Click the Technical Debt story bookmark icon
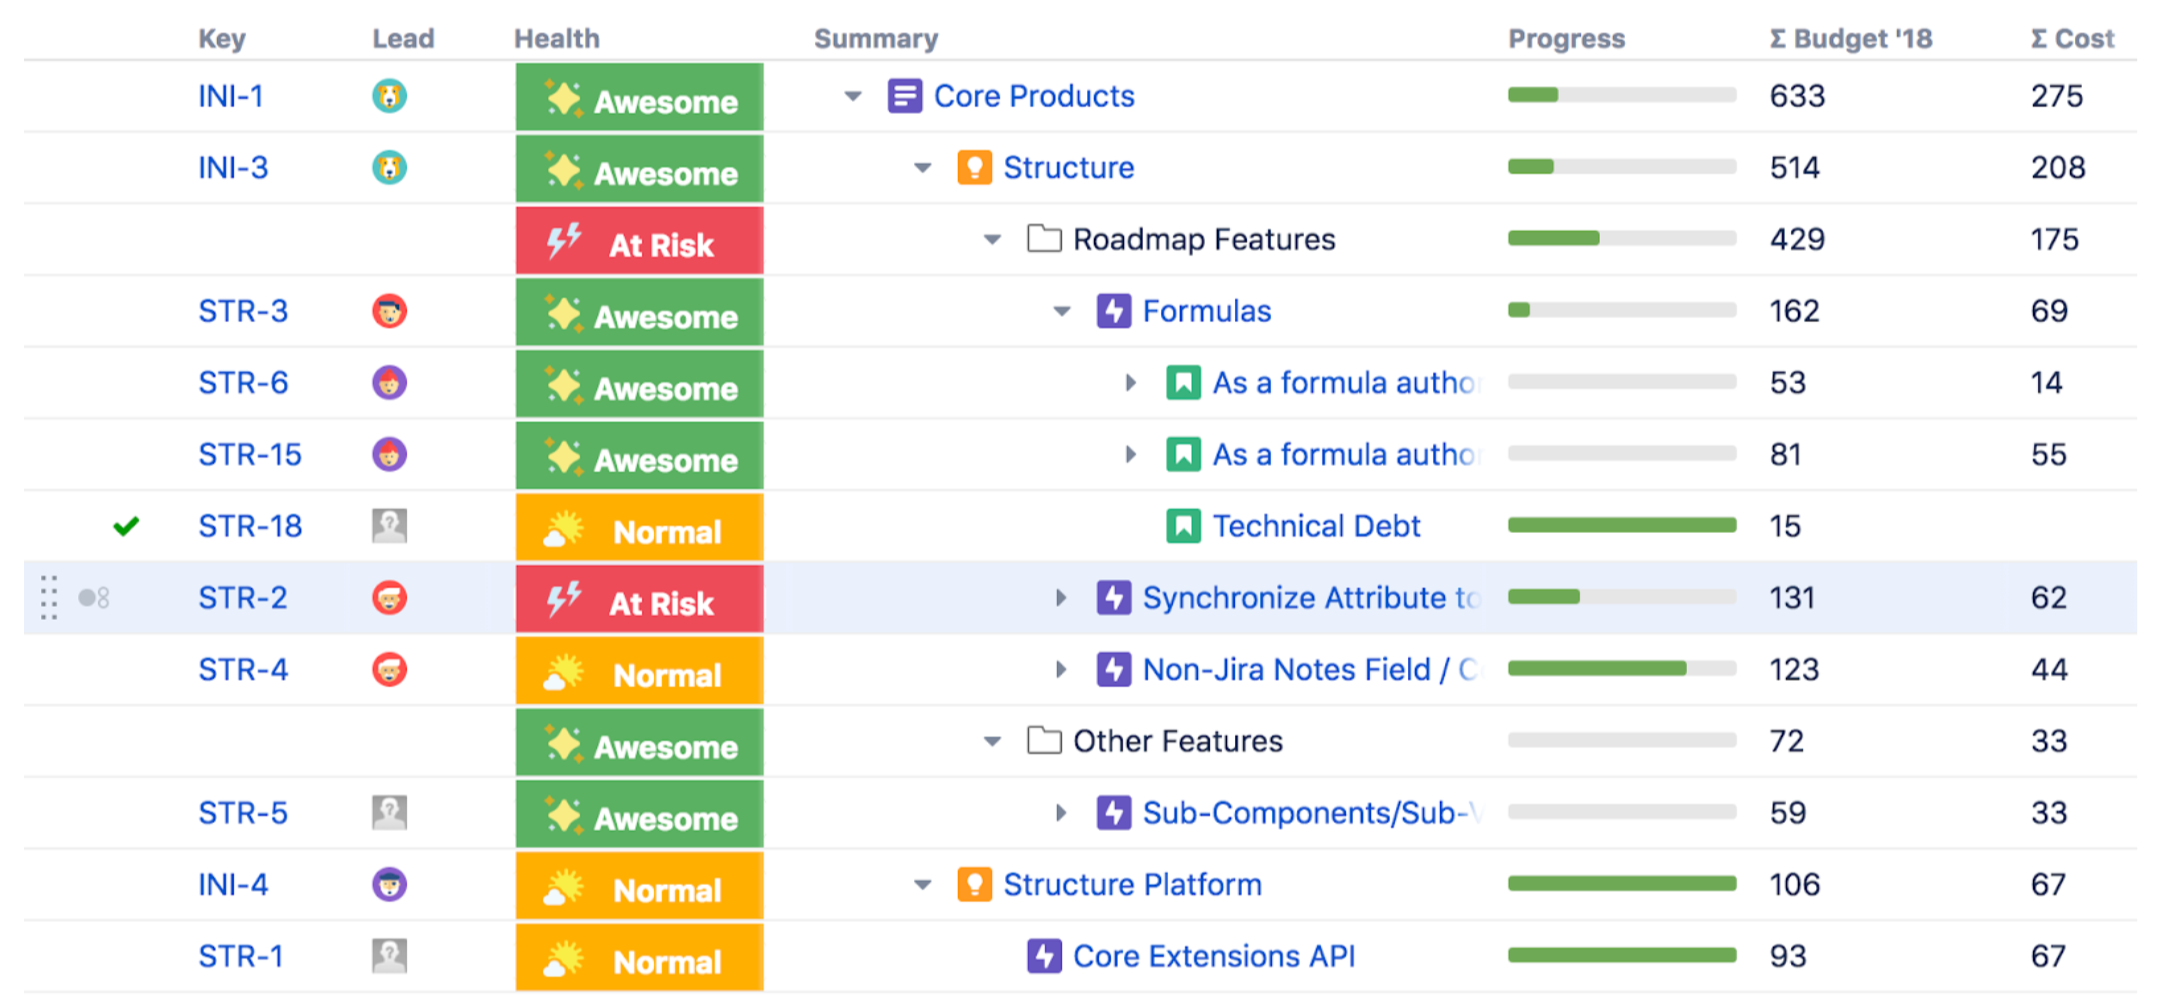The width and height of the screenshot is (2174, 1006). coord(1183,526)
